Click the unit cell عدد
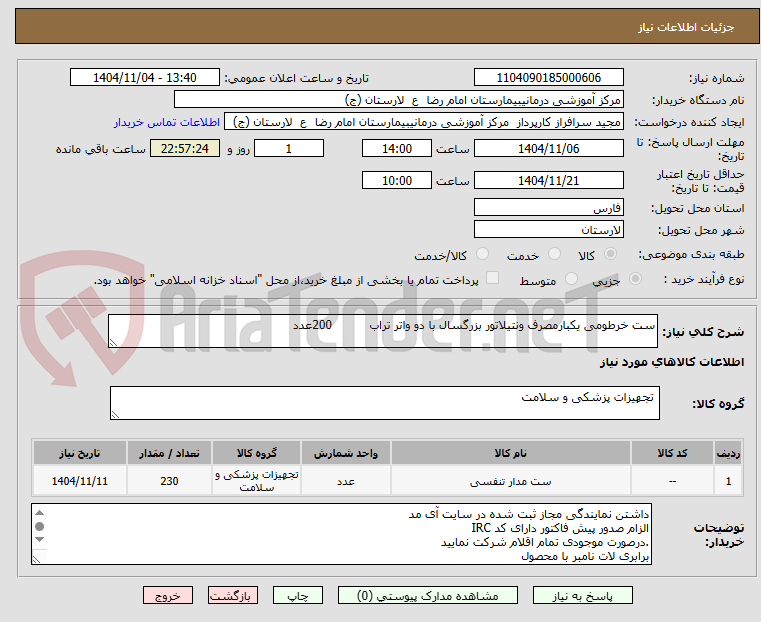 (346, 481)
